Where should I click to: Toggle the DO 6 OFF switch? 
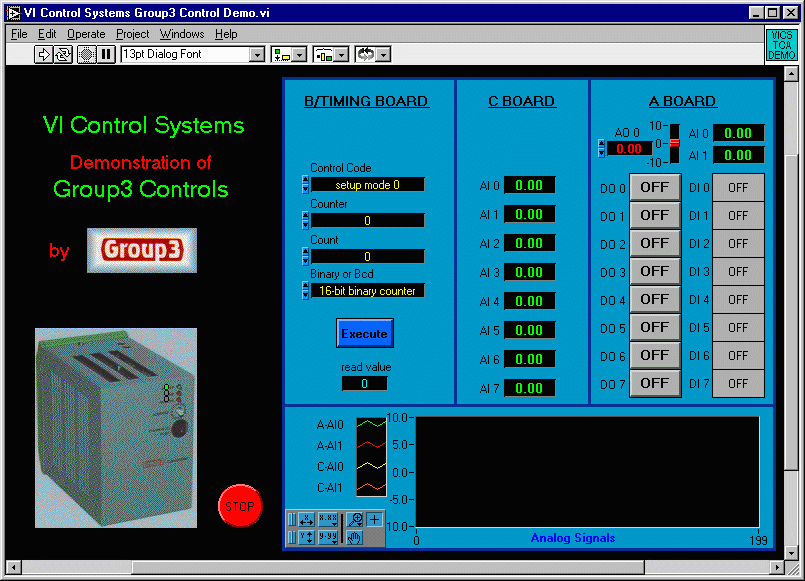655,355
